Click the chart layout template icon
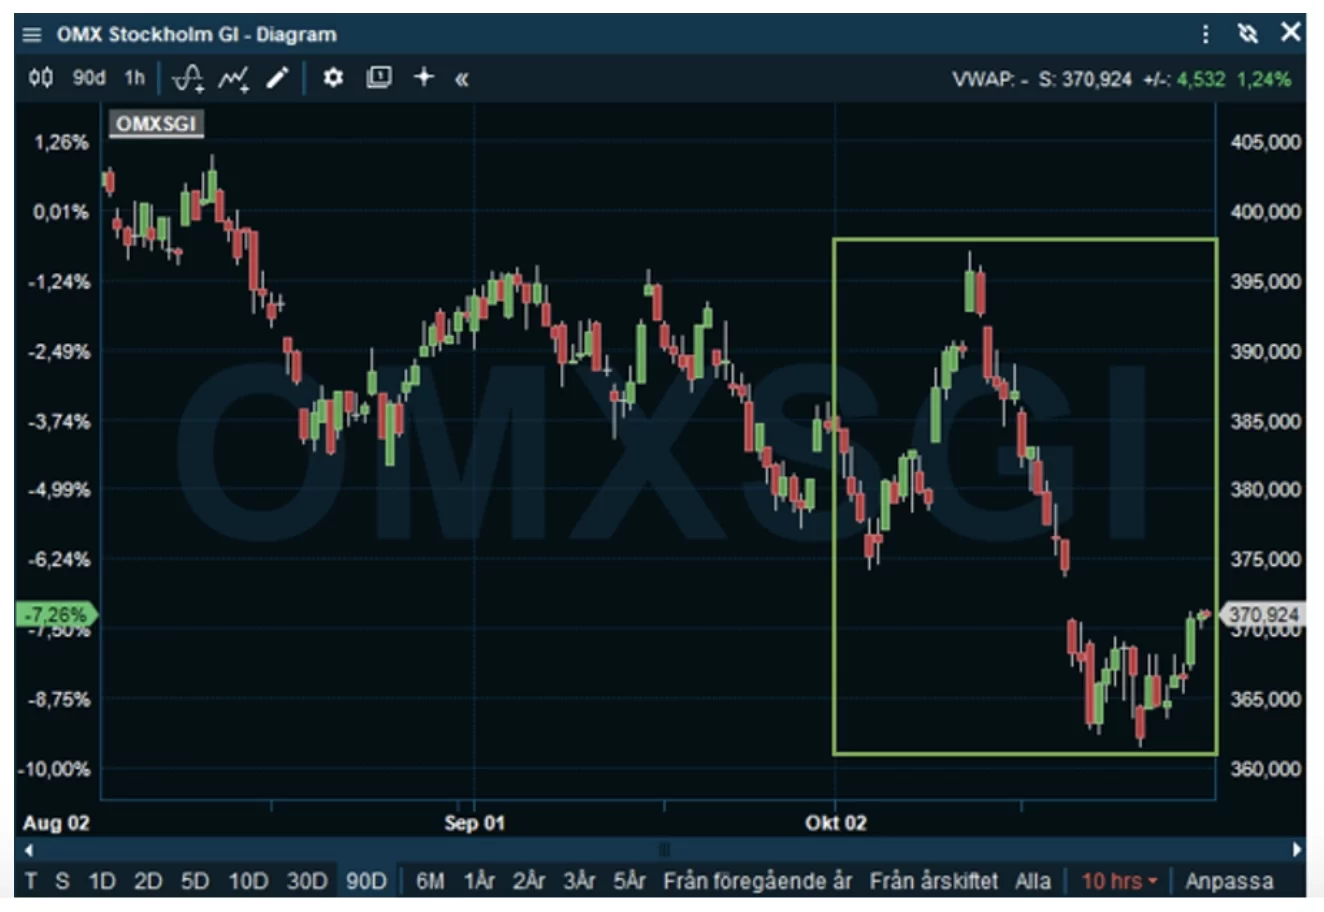The width and height of the screenshot is (1324, 912). click(x=379, y=78)
